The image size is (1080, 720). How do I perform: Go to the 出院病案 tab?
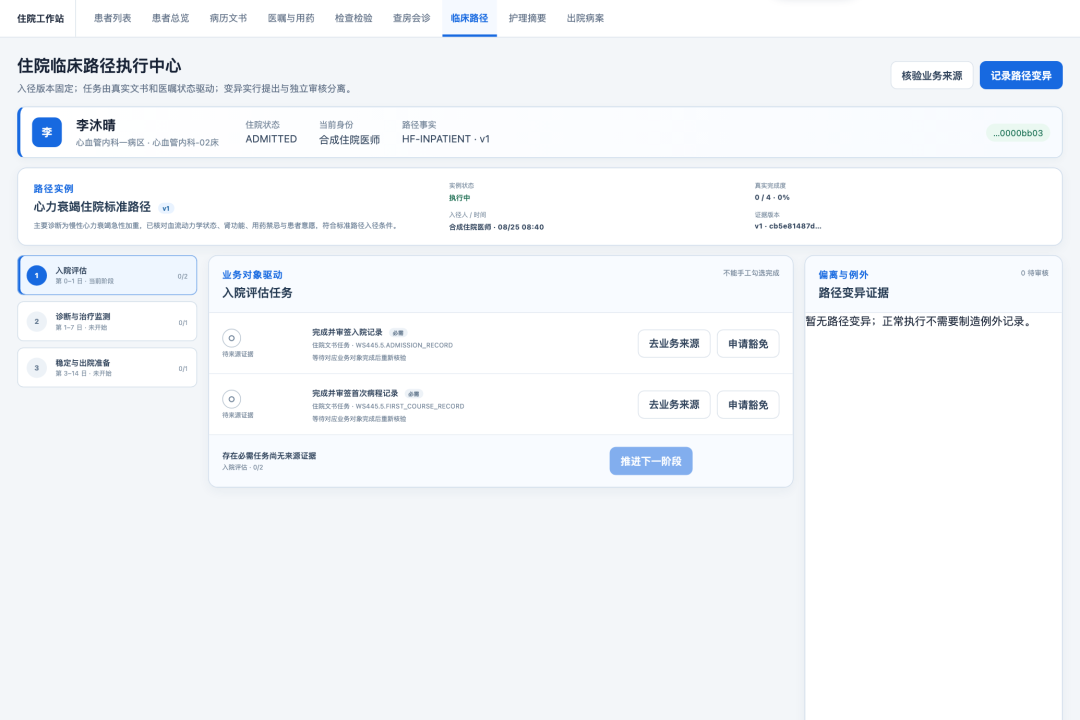coord(585,19)
